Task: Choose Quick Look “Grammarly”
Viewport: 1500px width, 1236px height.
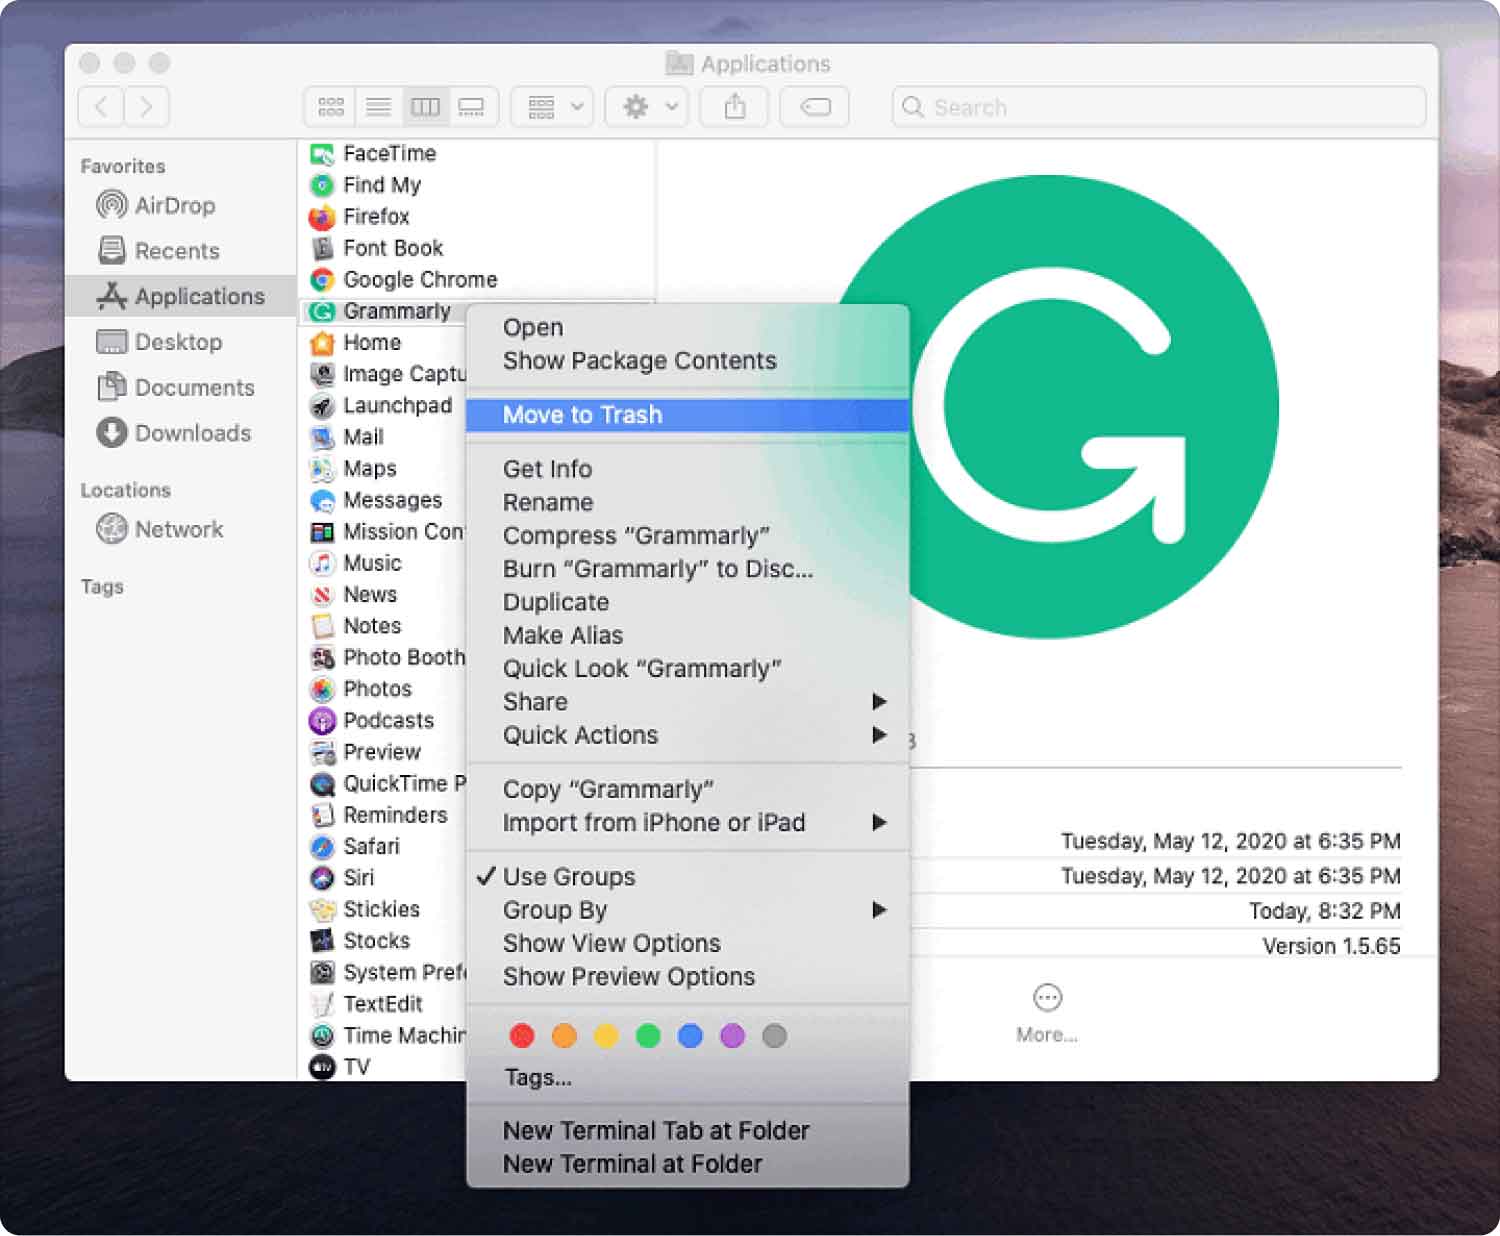Action: [x=687, y=669]
